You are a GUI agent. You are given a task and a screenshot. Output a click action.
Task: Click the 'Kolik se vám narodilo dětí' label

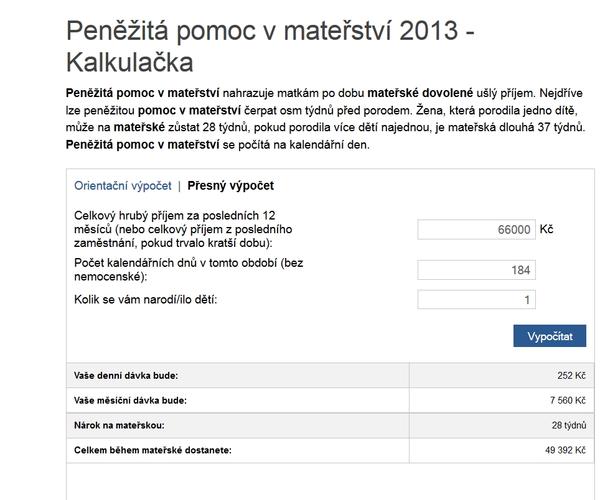click(x=146, y=300)
